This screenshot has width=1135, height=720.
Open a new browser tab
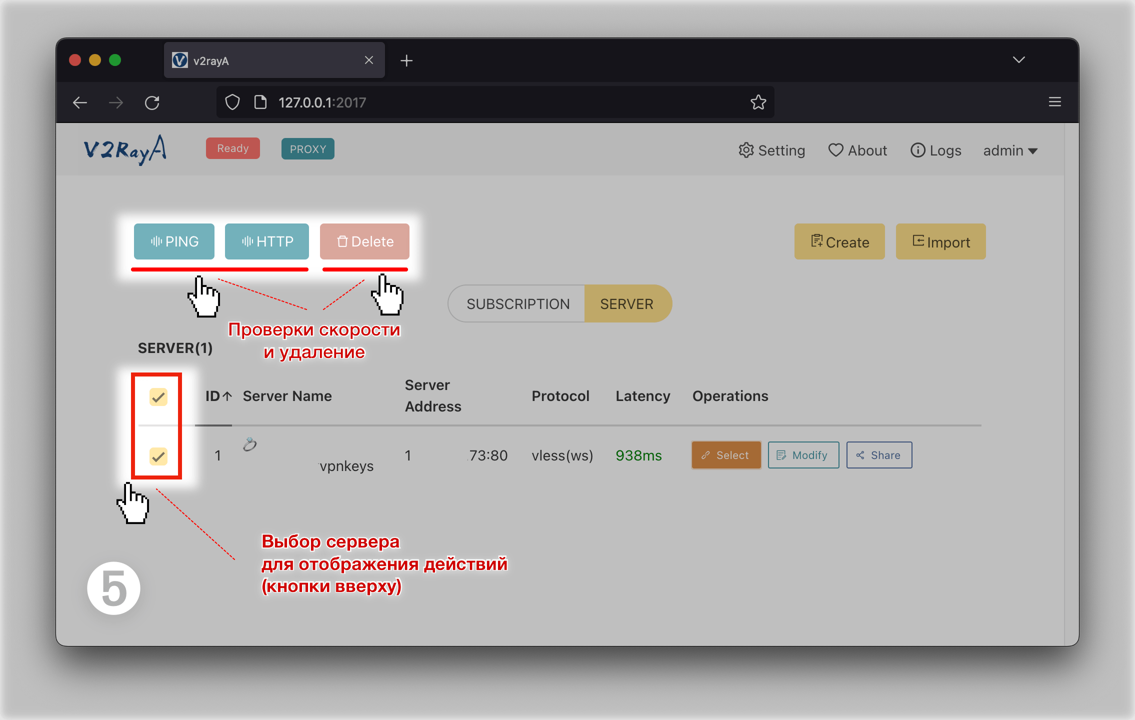coord(406,61)
